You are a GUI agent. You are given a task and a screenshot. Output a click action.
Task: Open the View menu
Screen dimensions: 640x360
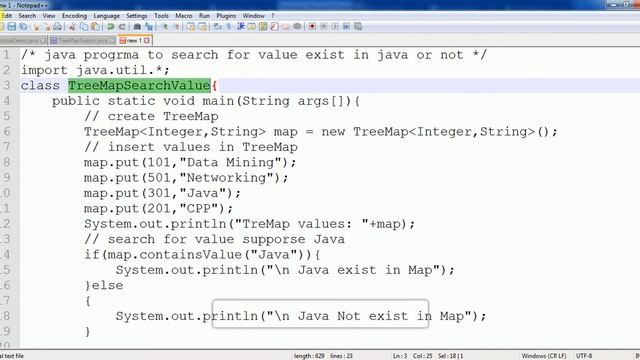[49, 16]
